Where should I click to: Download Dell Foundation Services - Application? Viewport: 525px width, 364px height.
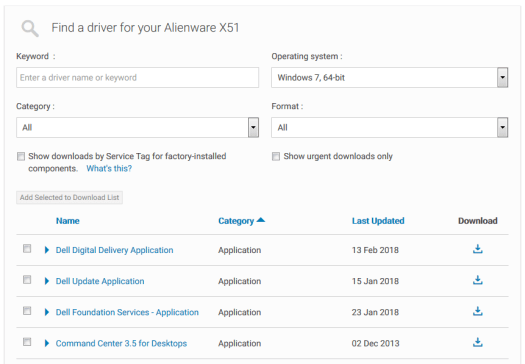coord(477,311)
